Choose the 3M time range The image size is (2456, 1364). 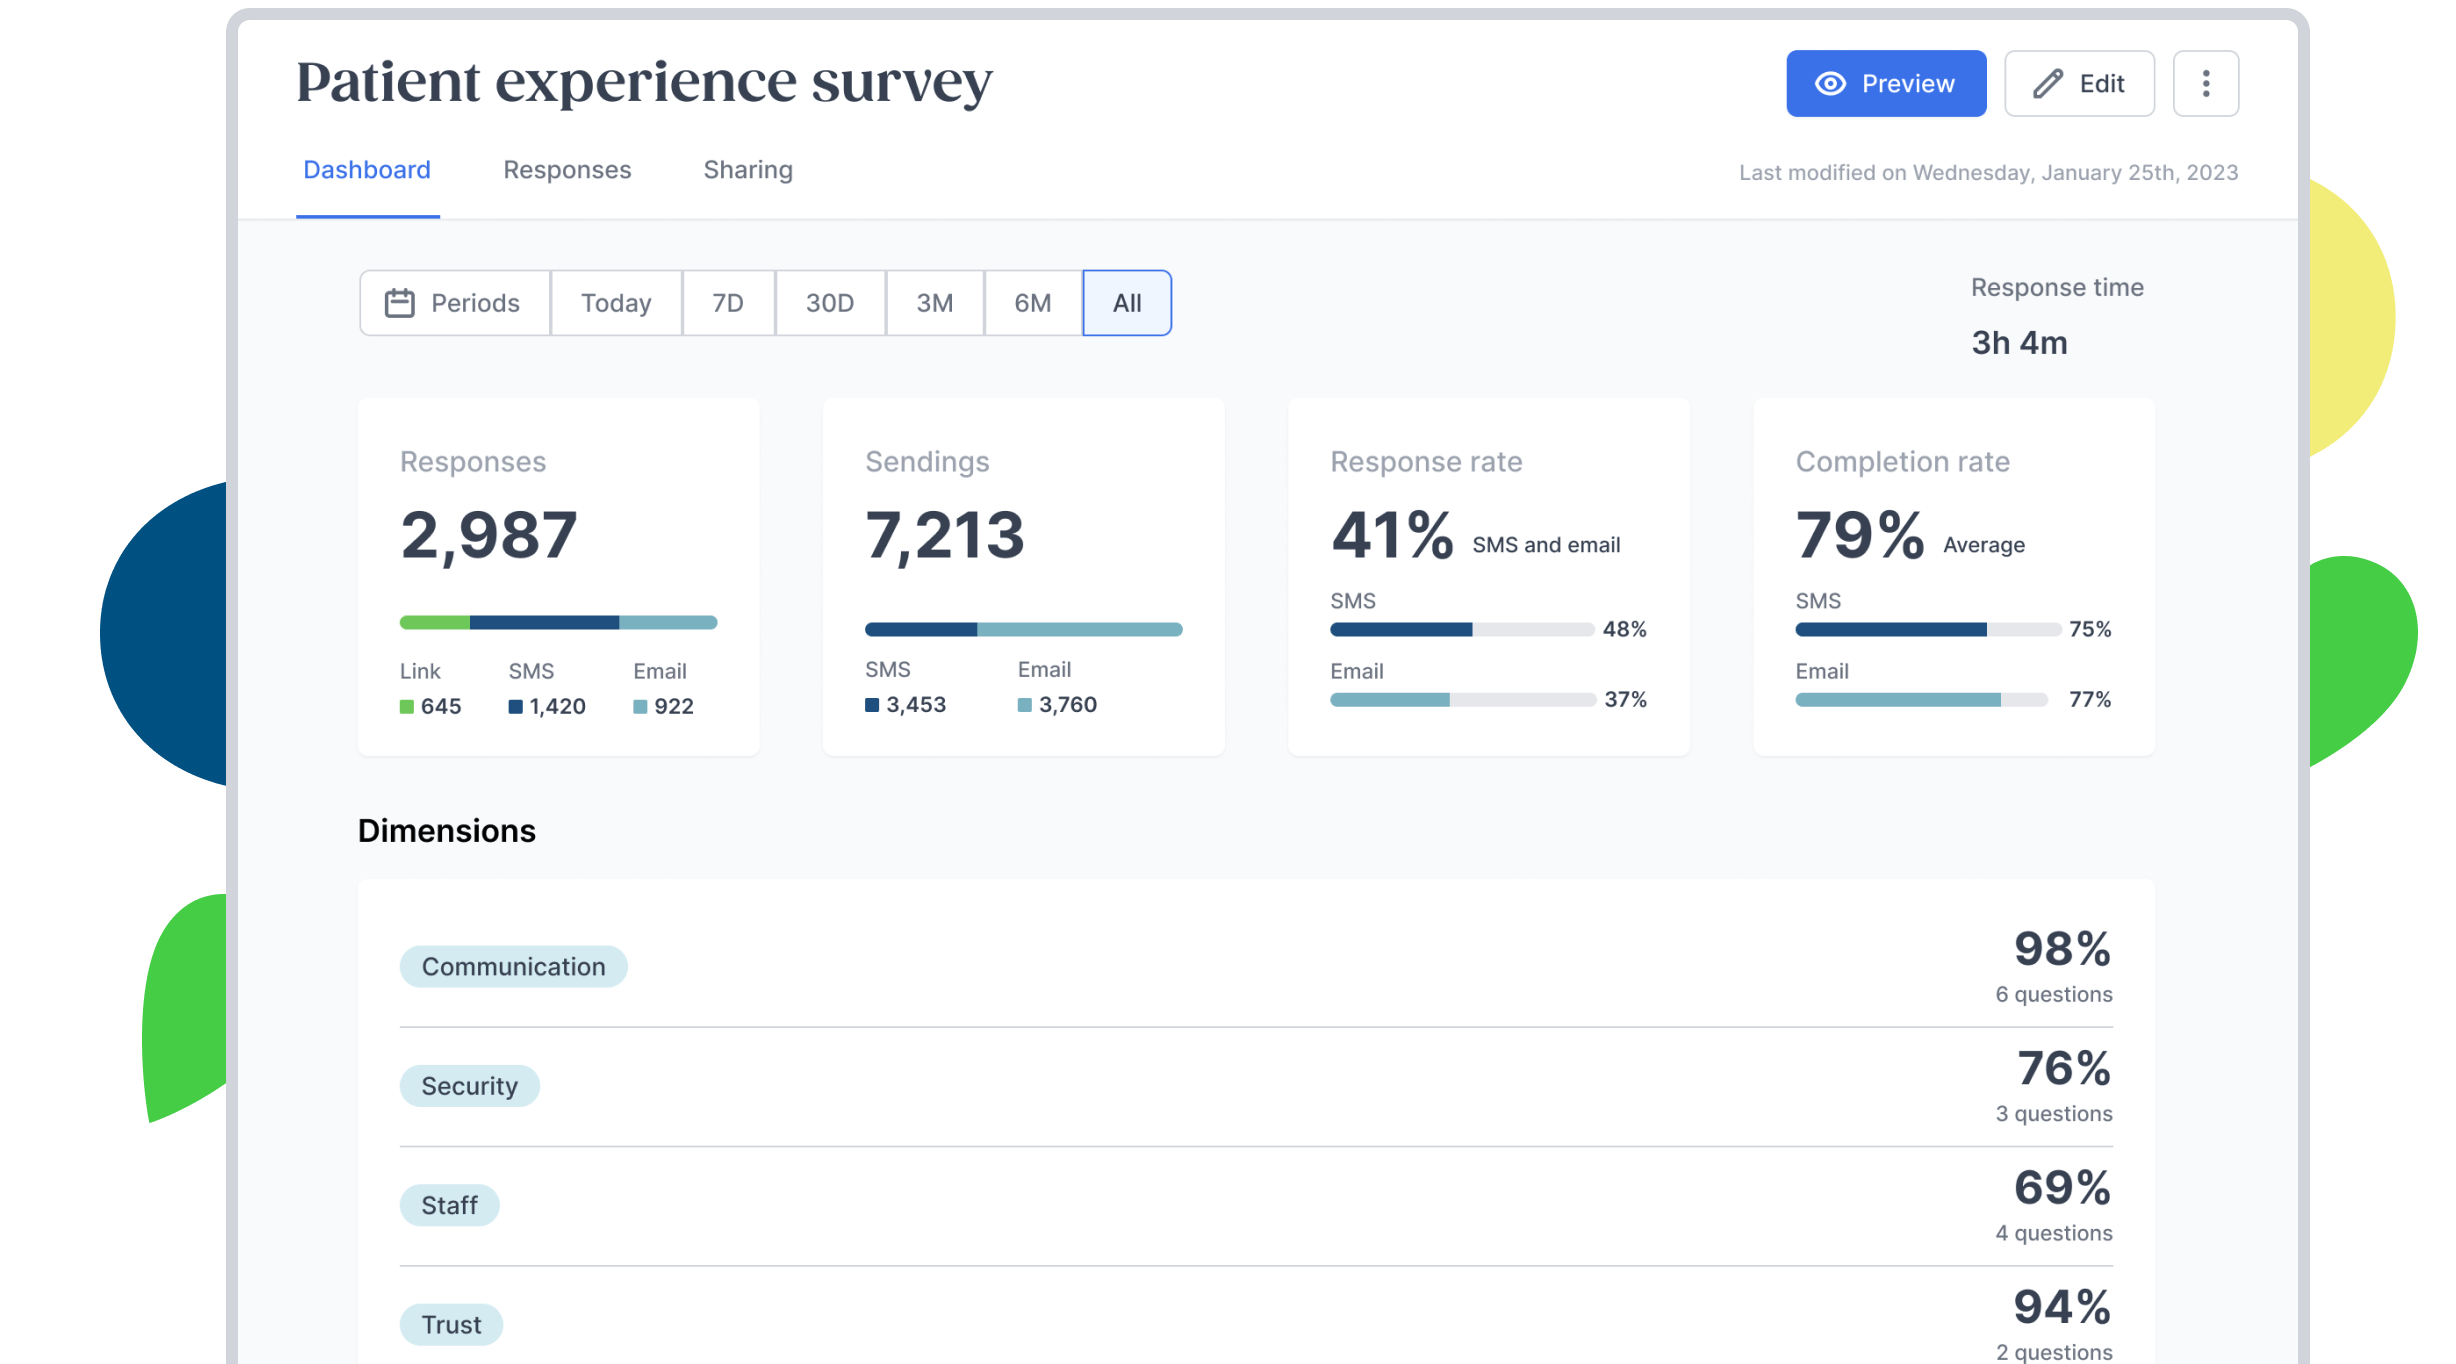[934, 303]
